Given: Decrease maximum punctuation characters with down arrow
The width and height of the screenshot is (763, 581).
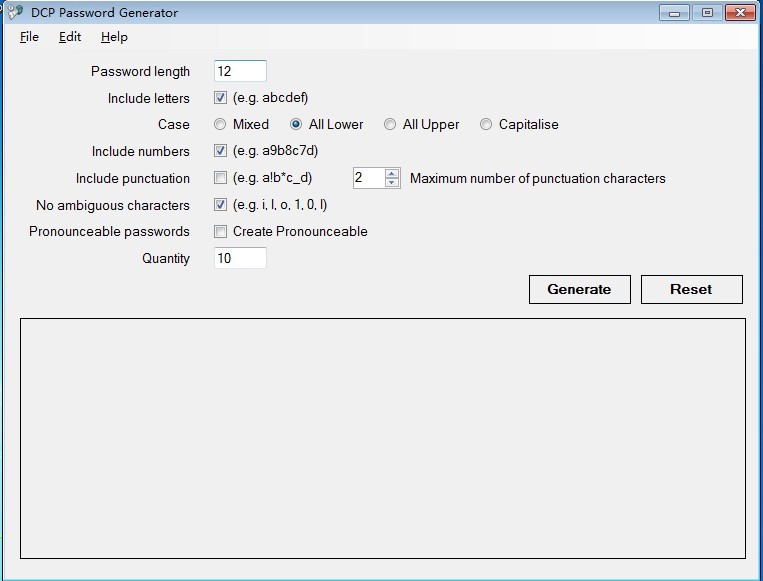Looking at the screenshot, I should (392, 183).
